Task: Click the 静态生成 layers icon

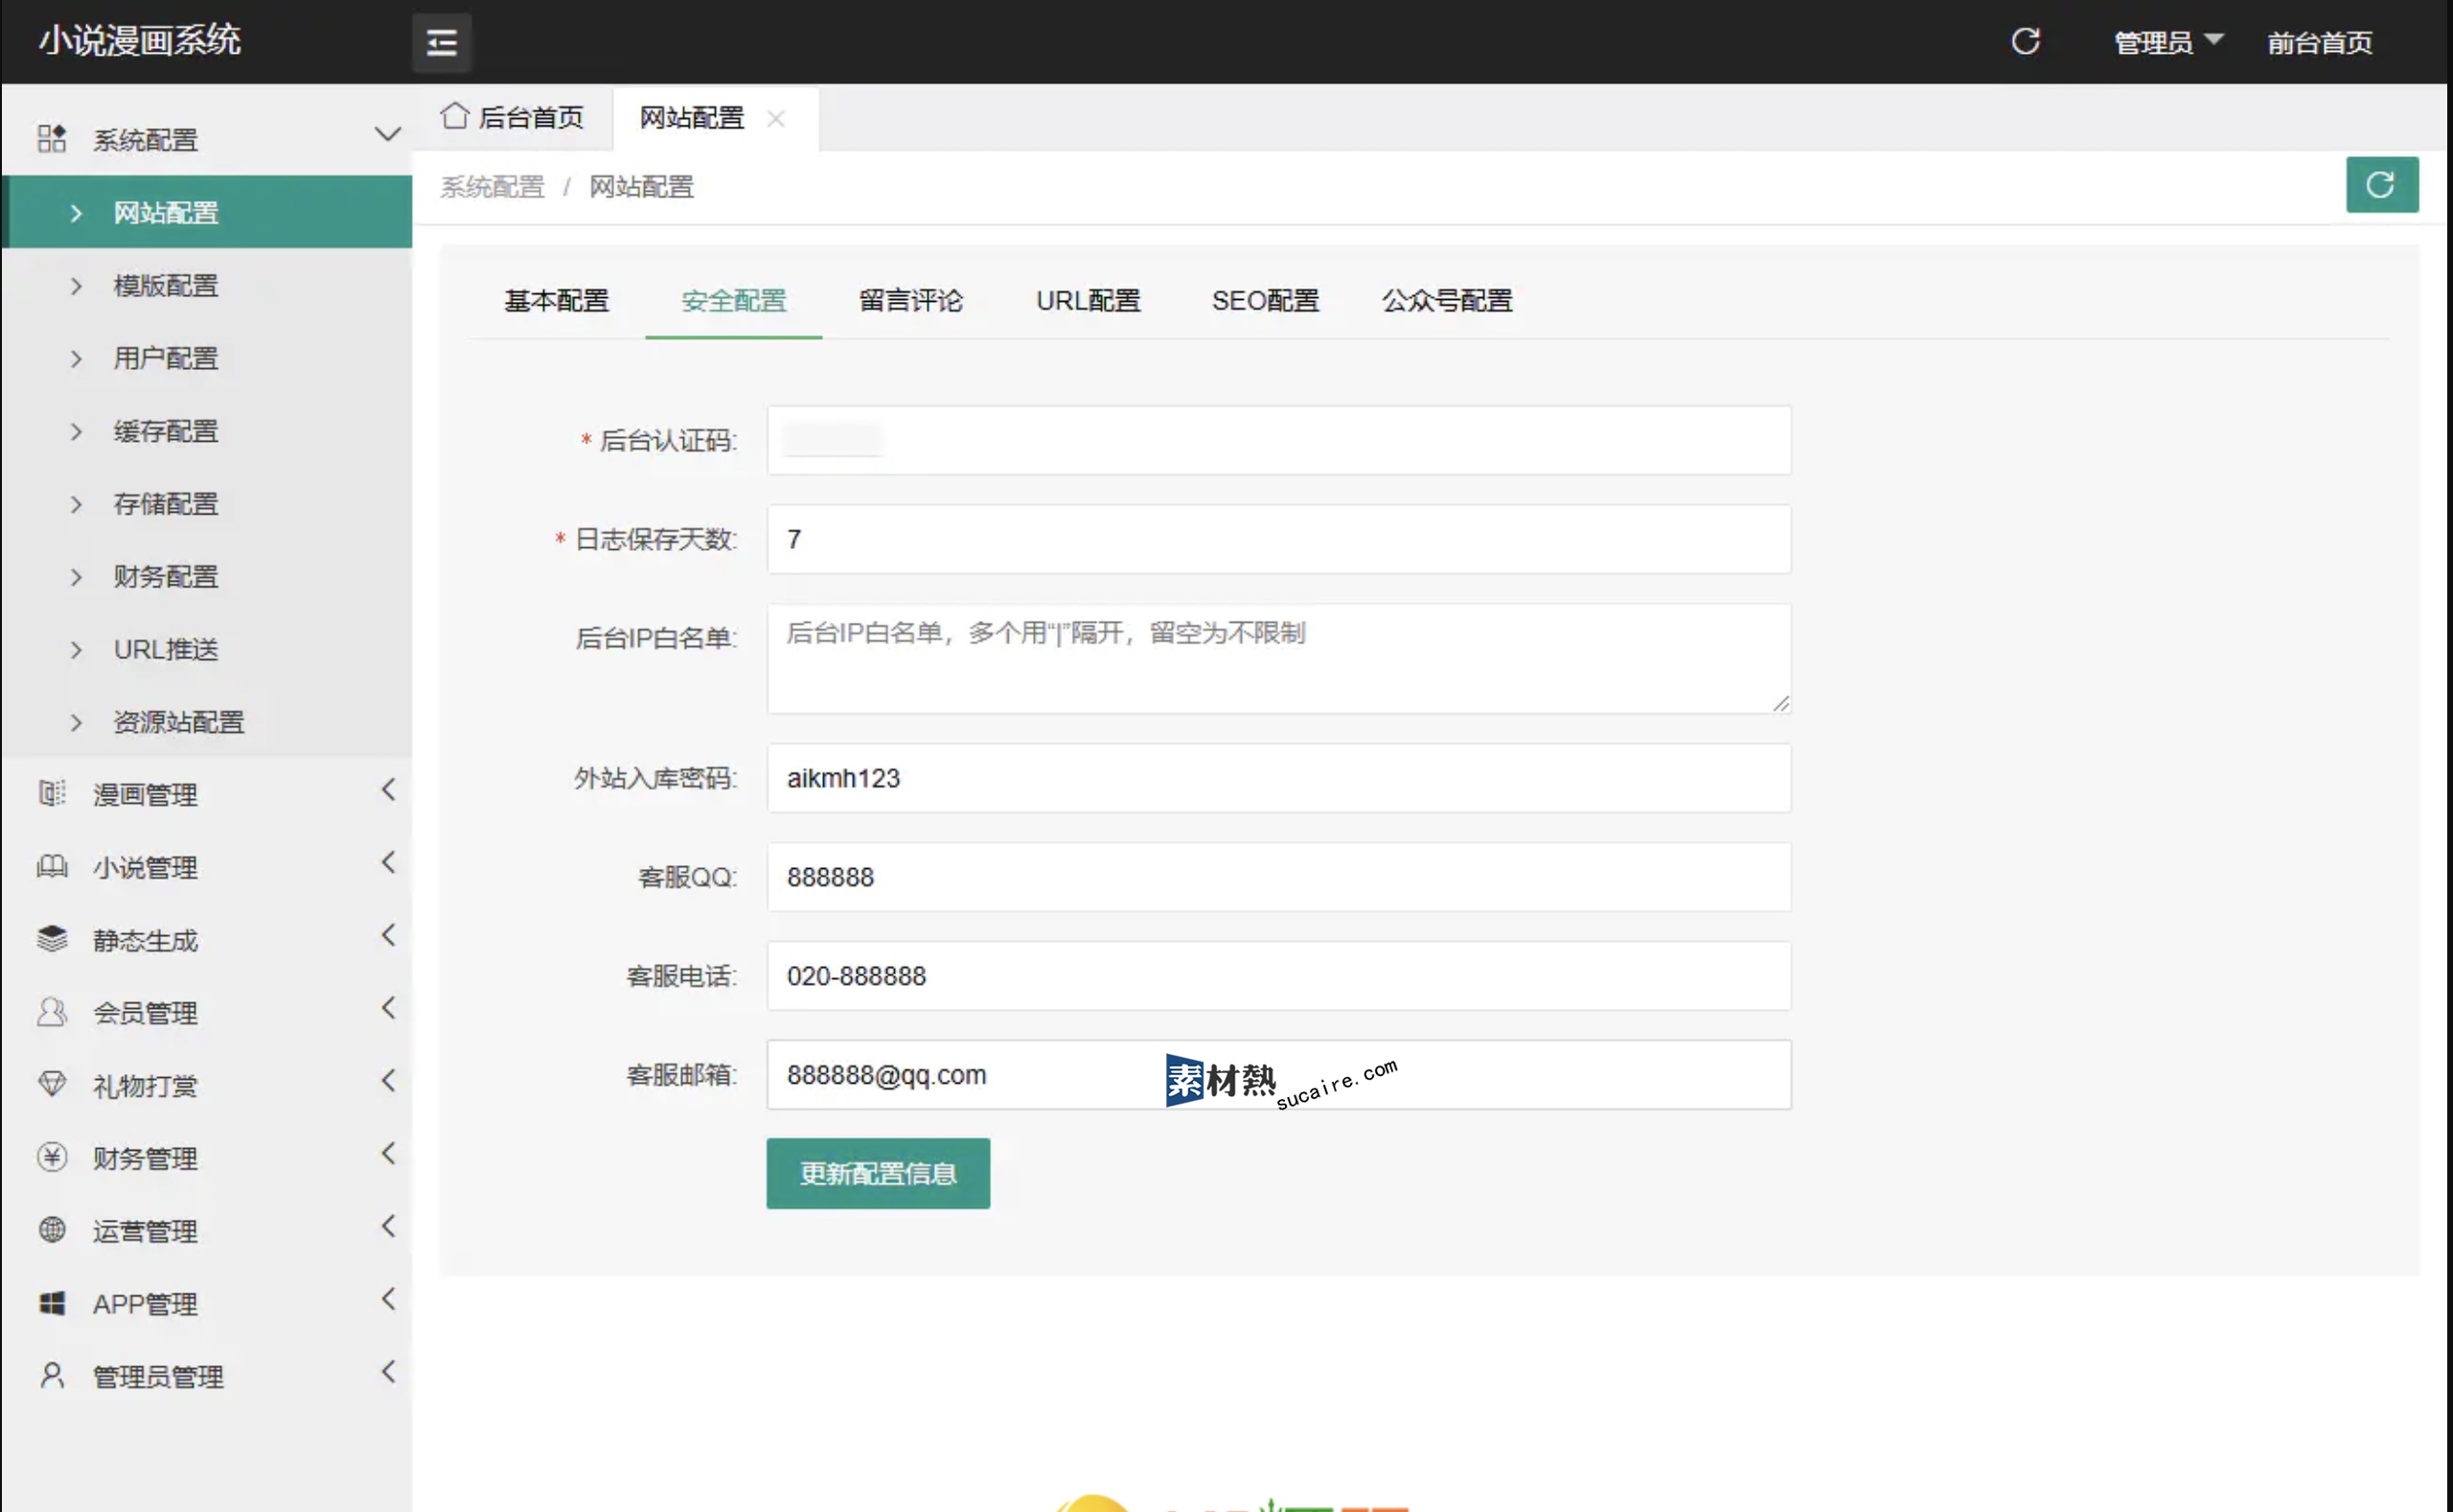Action: [x=52, y=939]
